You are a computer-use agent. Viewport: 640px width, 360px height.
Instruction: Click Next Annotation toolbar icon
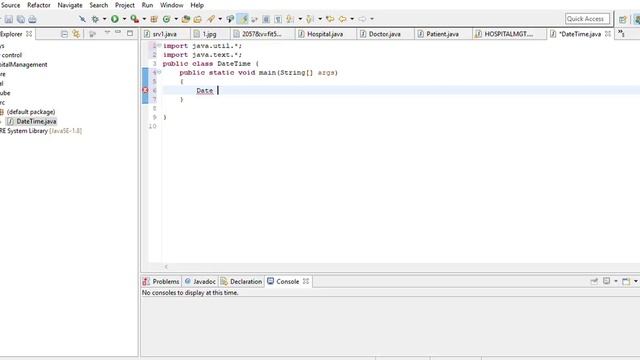290,19
